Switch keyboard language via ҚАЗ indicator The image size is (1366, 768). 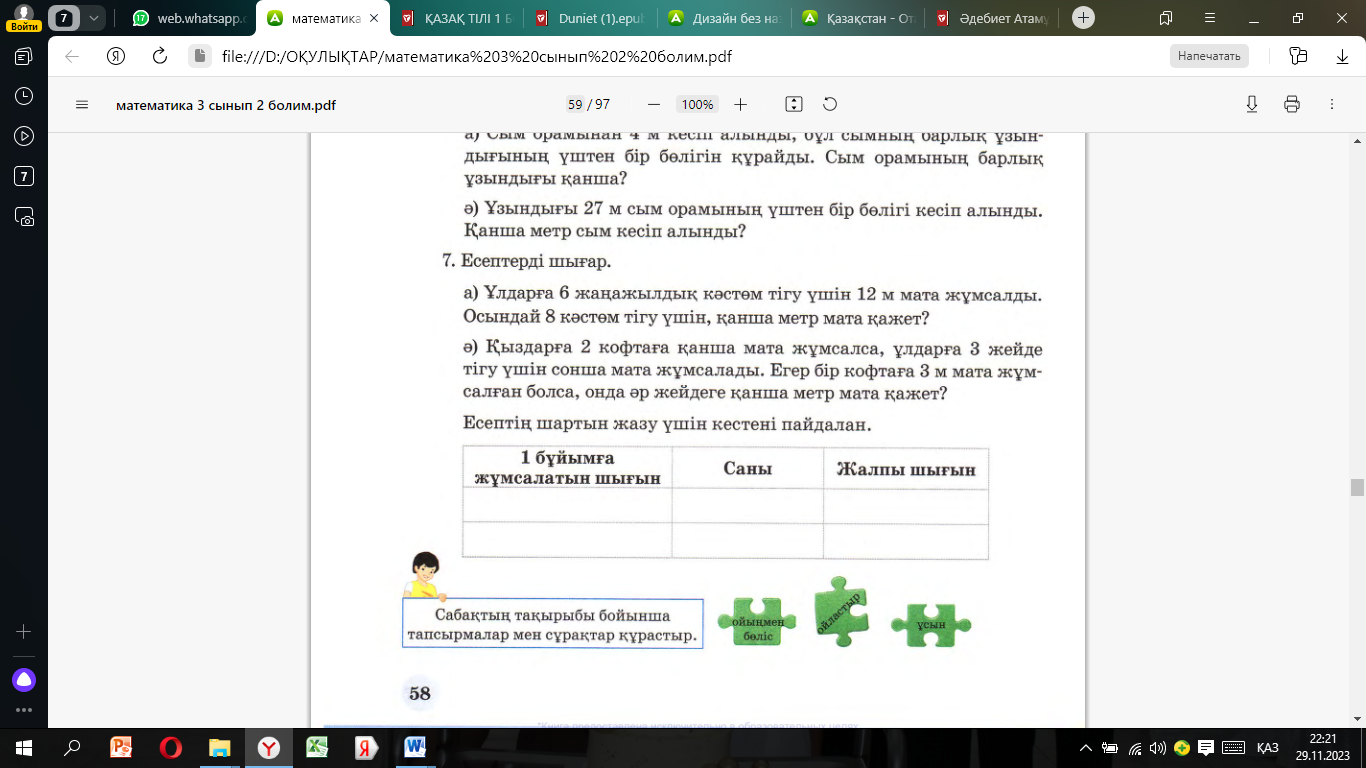coord(1267,748)
